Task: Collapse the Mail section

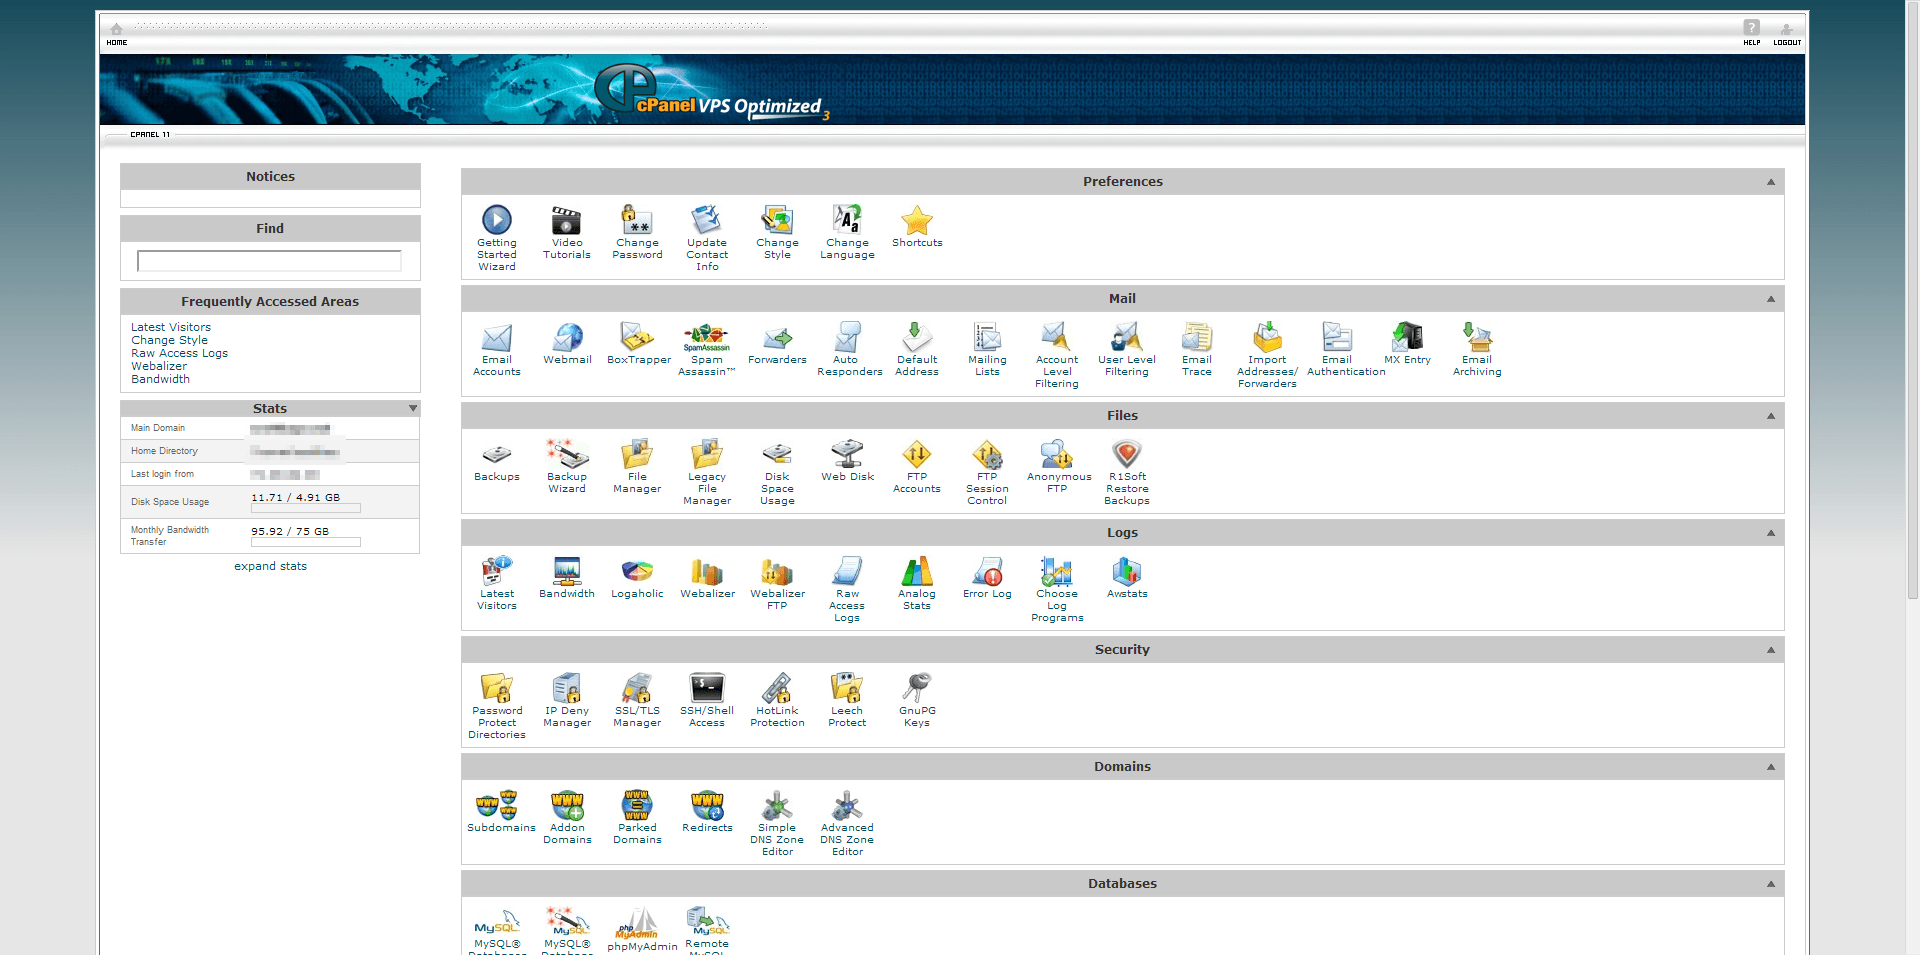Action: click(1770, 299)
